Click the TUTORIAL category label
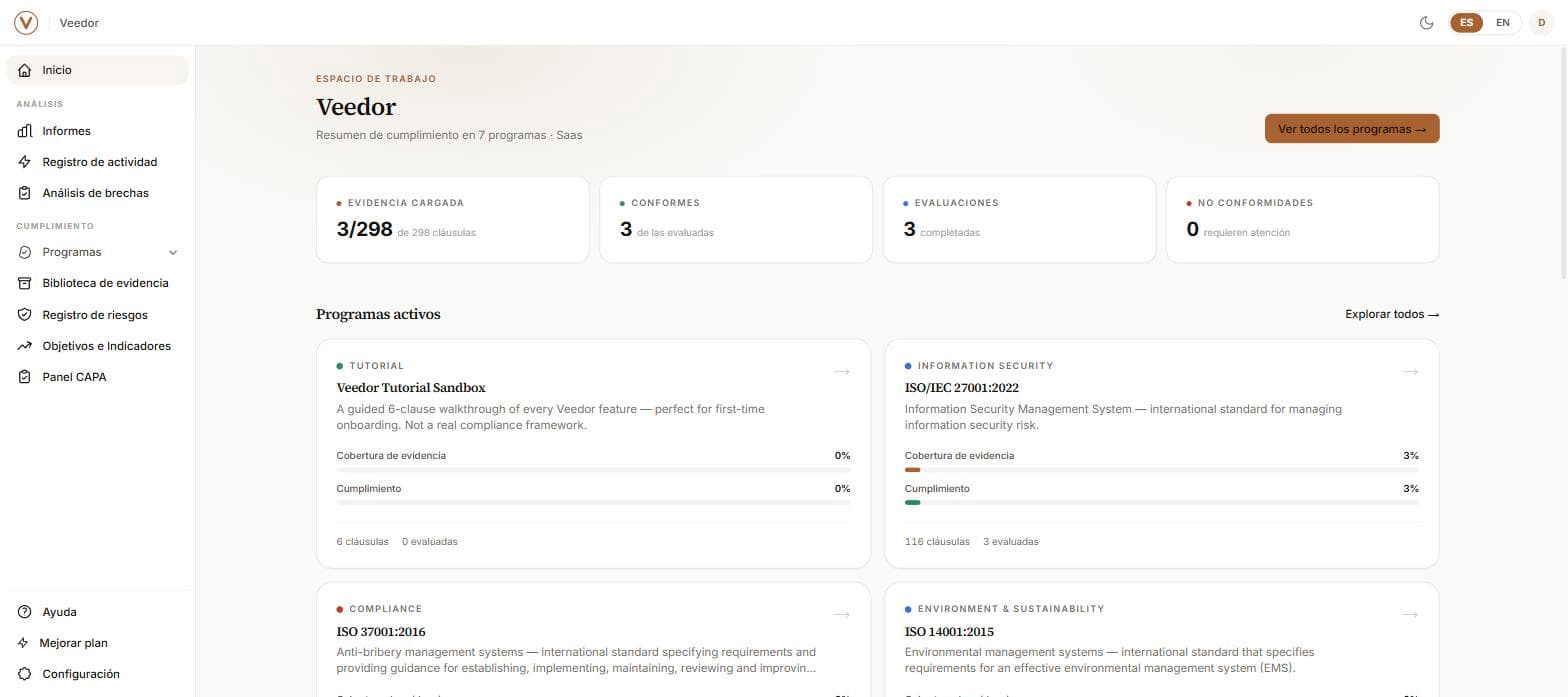Image resolution: width=1568 pixels, height=697 pixels. pyautogui.click(x=377, y=366)
